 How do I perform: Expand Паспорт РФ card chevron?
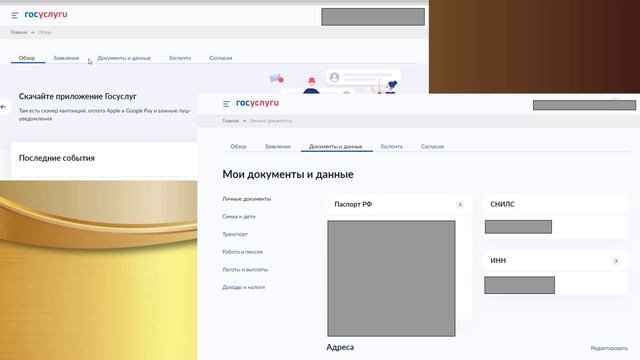(460, 204)
